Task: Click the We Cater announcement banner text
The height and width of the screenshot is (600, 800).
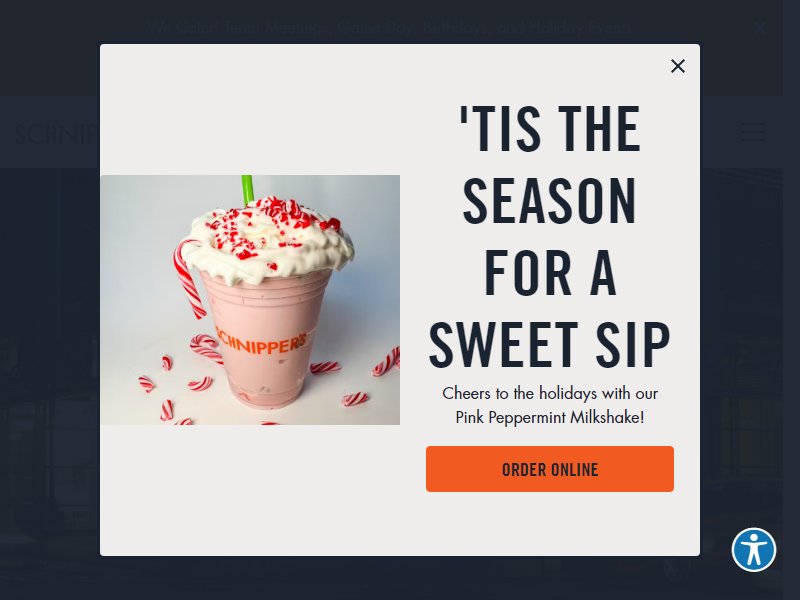Action: (x=389, y=27)
